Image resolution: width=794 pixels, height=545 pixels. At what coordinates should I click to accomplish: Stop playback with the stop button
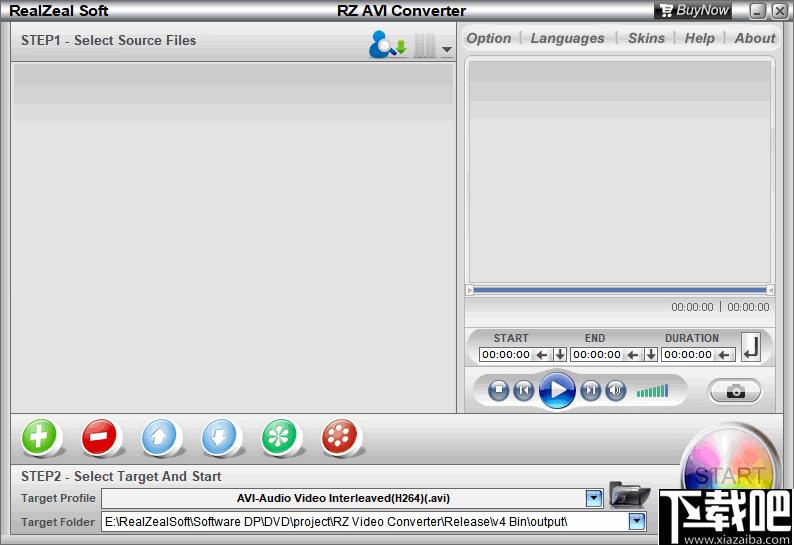click(499, 391)
